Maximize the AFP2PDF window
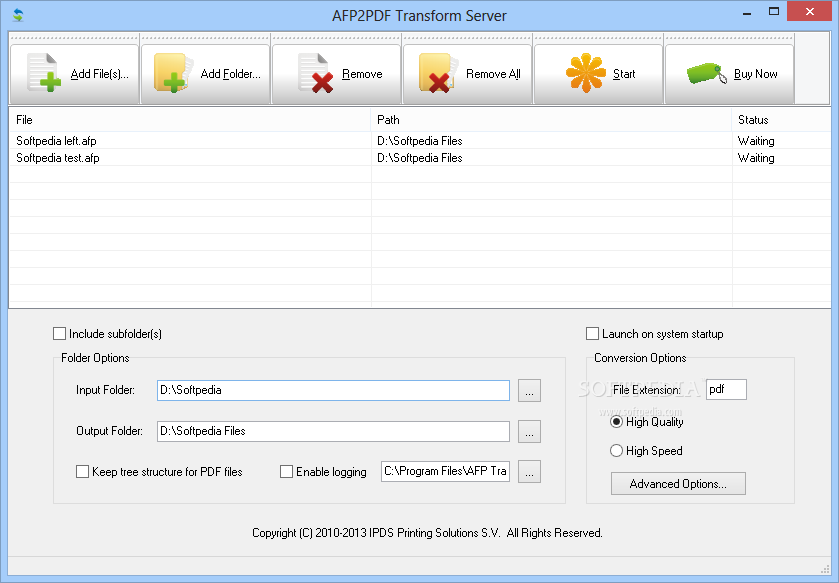This screenshot has width=839, height=583. [774, 12]
